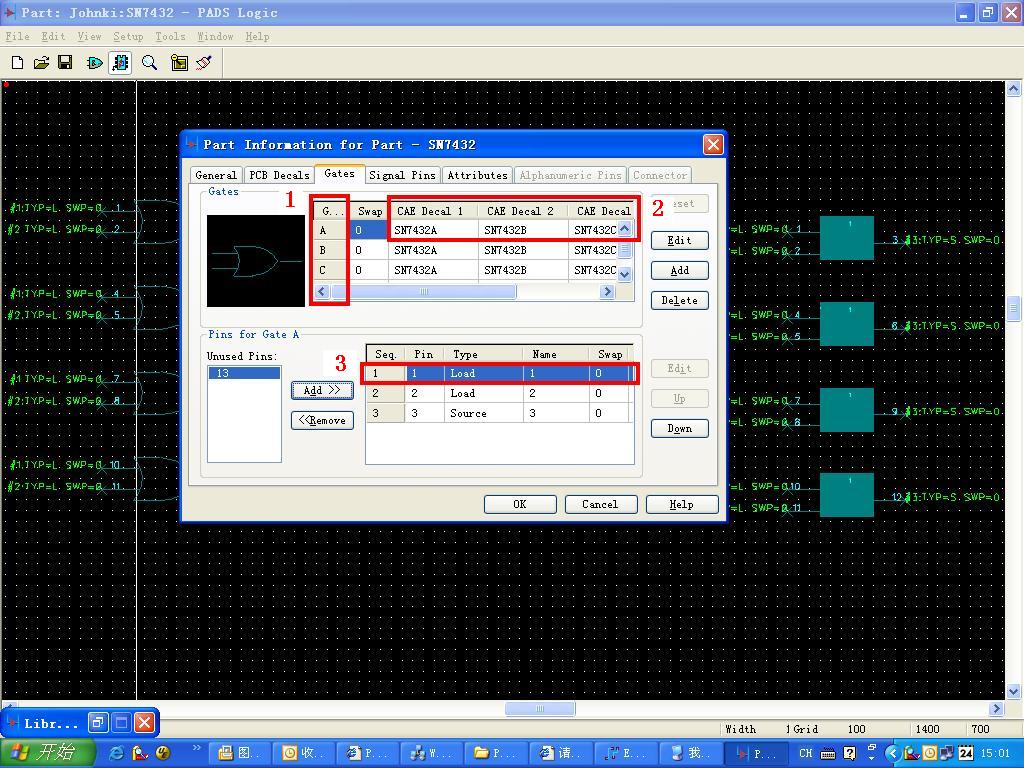Image resolution: width=1024 pixels, height=768 pixels.
Task: Click main window horizontal scrollbar thumb
Action: 540,708
